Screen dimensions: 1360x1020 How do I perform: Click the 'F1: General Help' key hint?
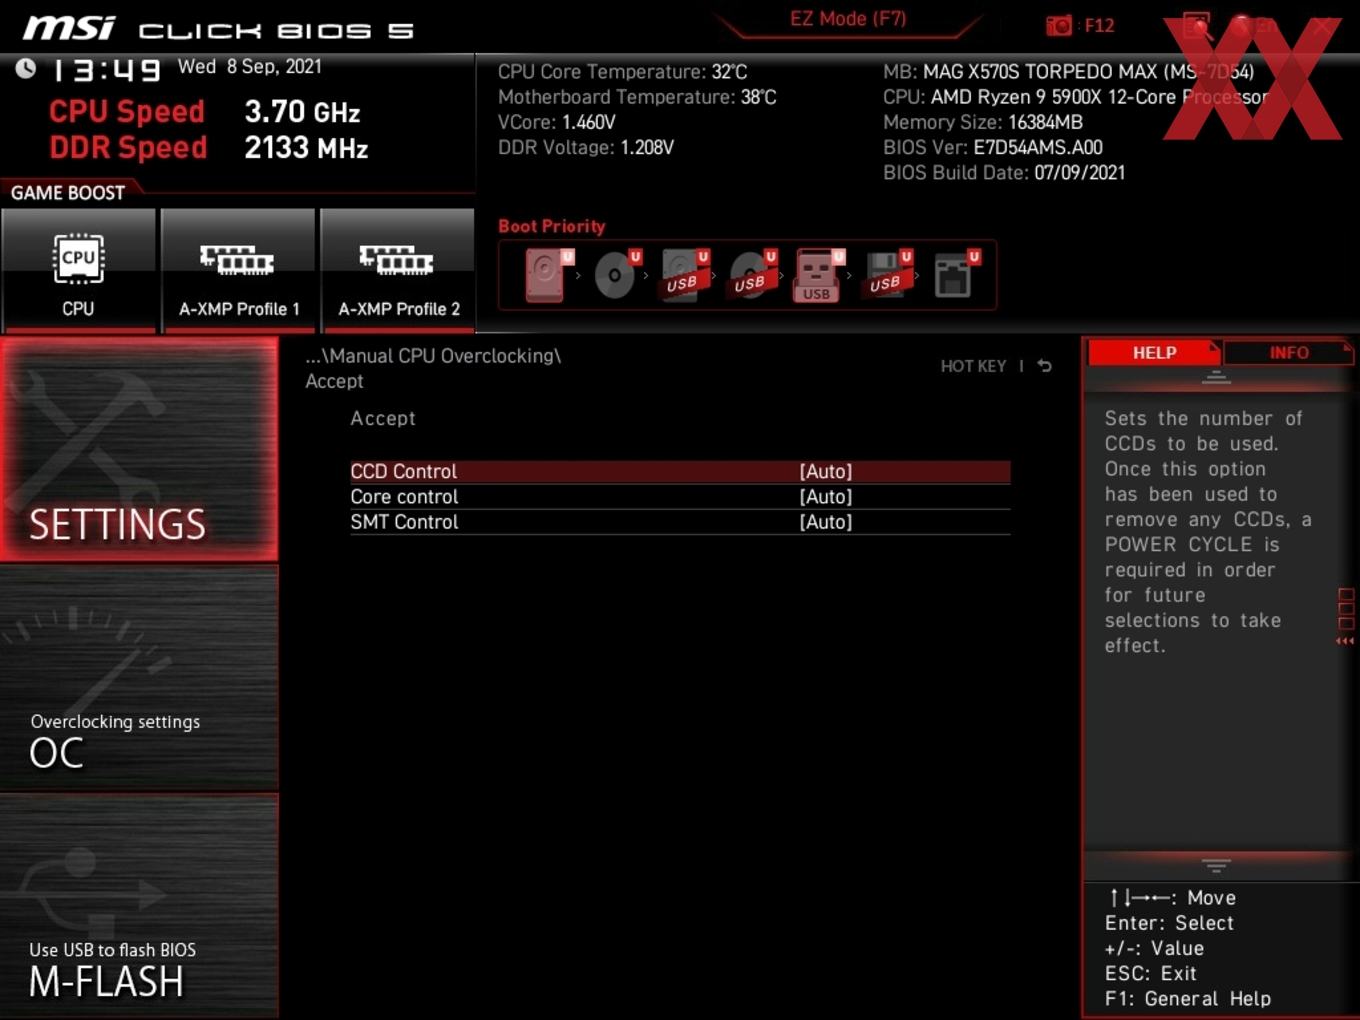1188,998
